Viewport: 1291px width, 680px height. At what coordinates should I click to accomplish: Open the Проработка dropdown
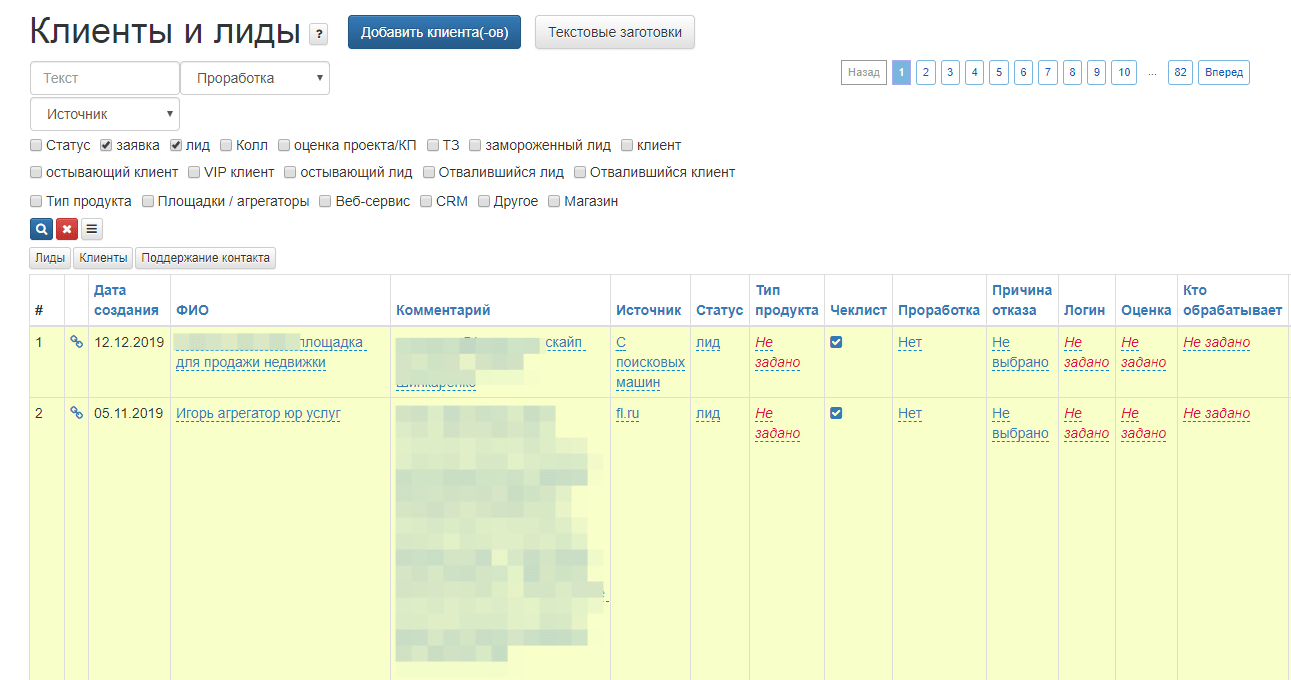click(x=255, y=78)
